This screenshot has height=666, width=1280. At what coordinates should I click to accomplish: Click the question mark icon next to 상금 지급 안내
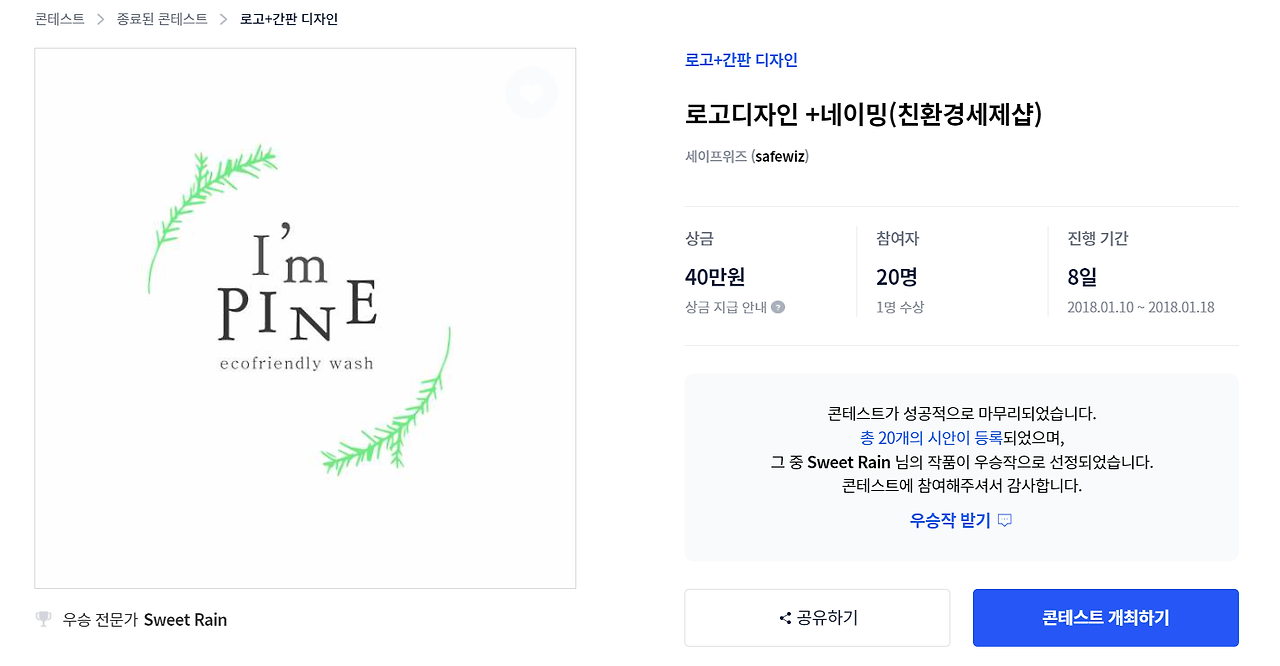[x=778, y=307]
